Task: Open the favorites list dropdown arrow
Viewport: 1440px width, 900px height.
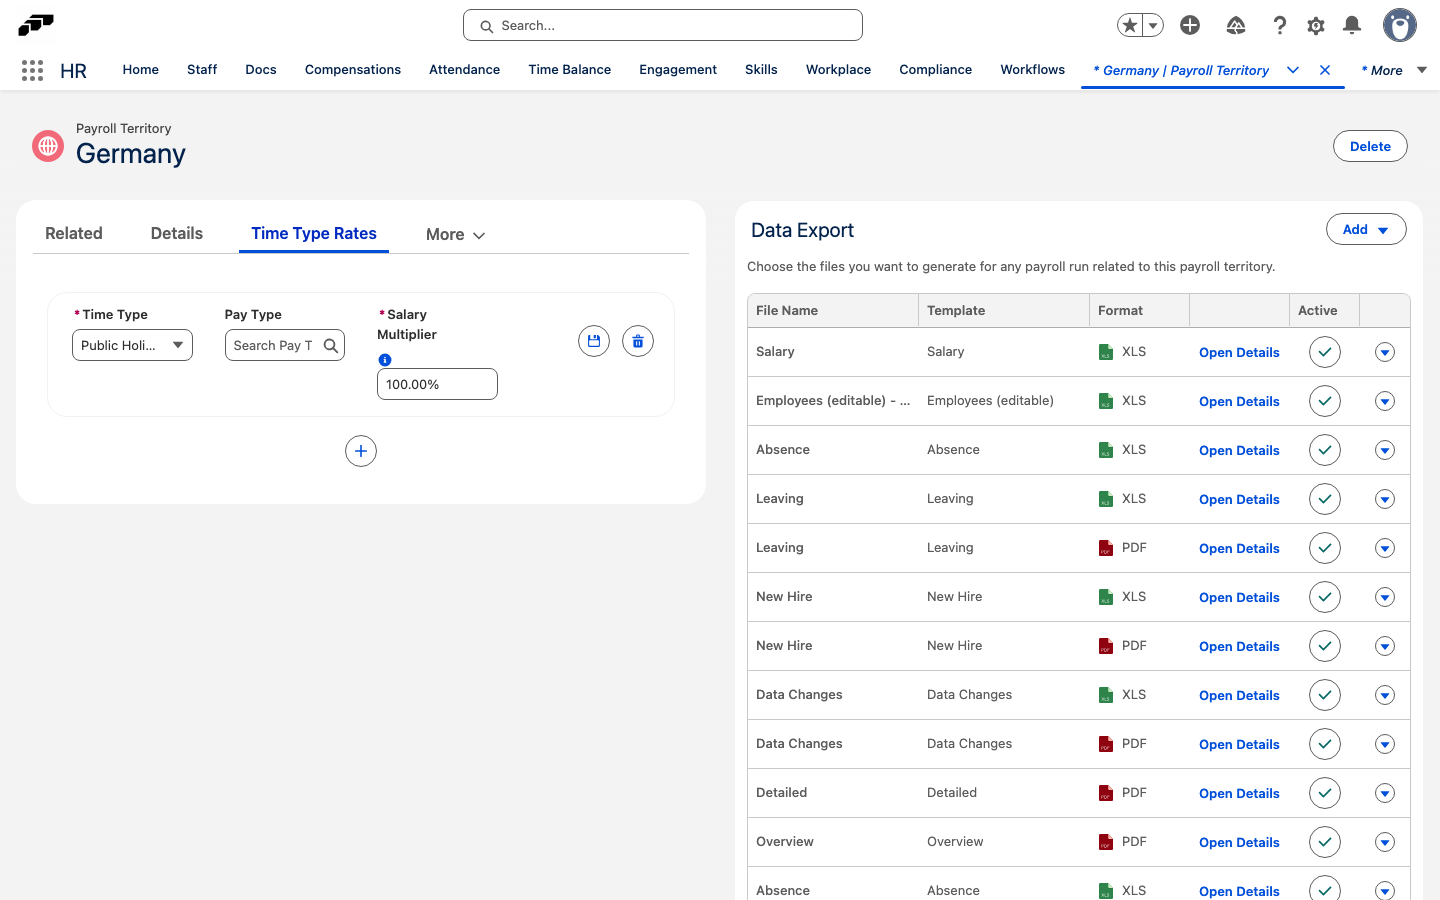Action: click(1153, 25)
